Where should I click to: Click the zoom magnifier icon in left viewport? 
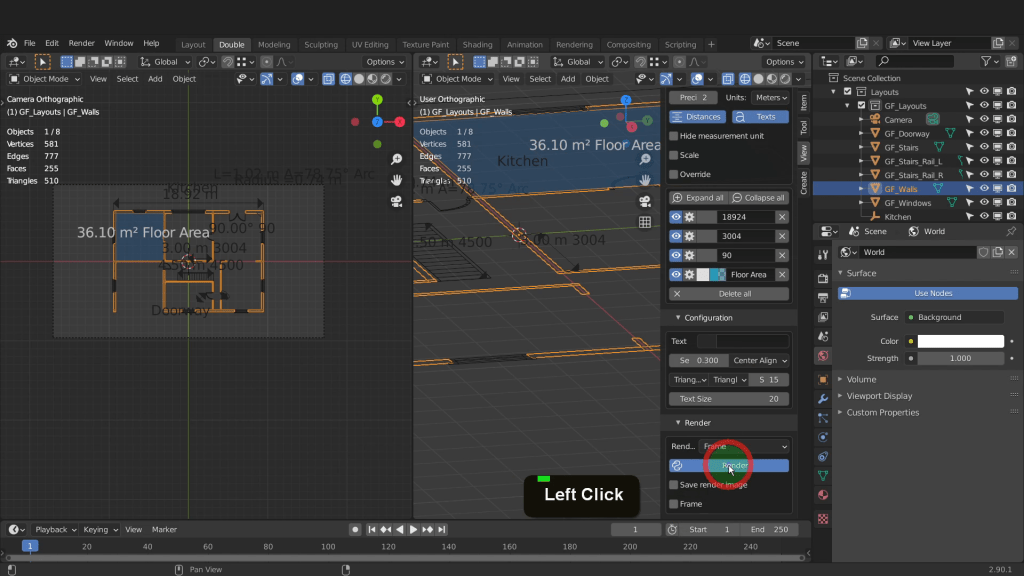(x=397, y=160)
